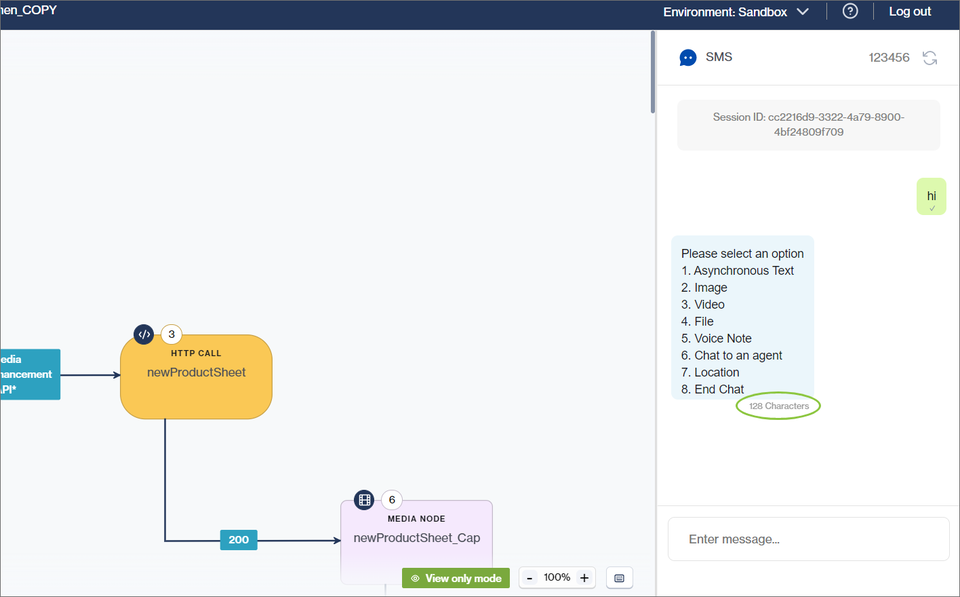
Task: Expand the Environment: Sandbox dropdown
Action: [735, 12]
